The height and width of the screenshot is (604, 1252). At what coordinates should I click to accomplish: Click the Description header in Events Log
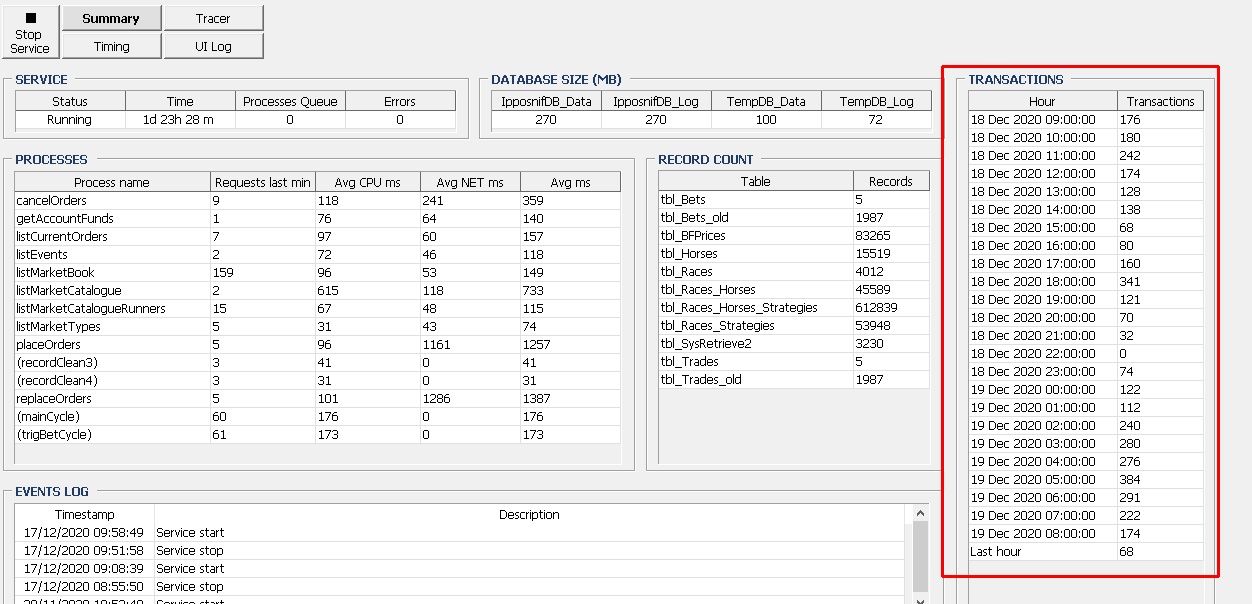pyautogui.click(x=529, y=514)
